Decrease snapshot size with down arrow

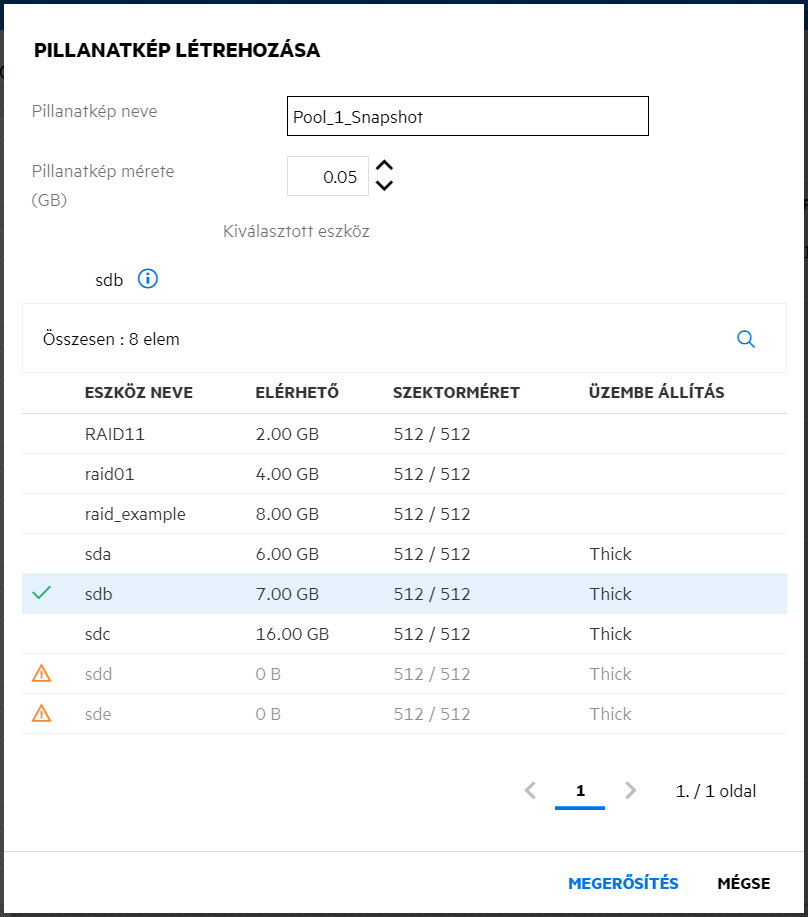click(x=384, y=185)
